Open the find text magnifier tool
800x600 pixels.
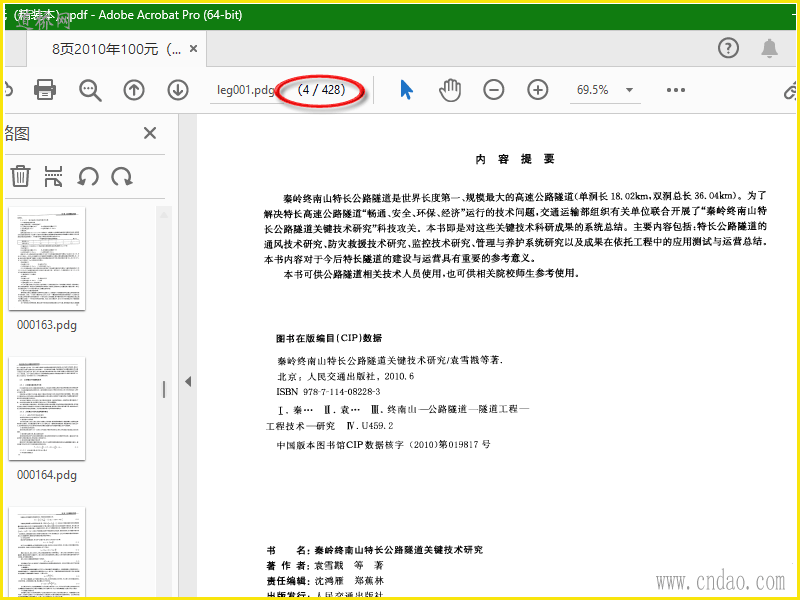tap(90, 90)
